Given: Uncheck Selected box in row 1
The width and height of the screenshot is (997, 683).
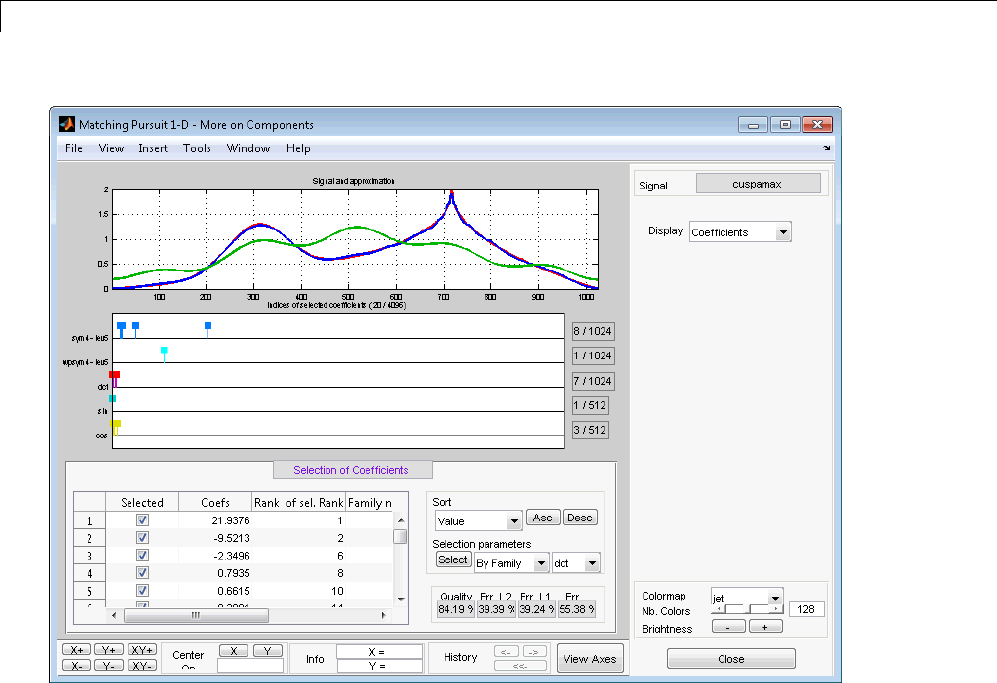Looking at the screenshot, I should point(142,521).
